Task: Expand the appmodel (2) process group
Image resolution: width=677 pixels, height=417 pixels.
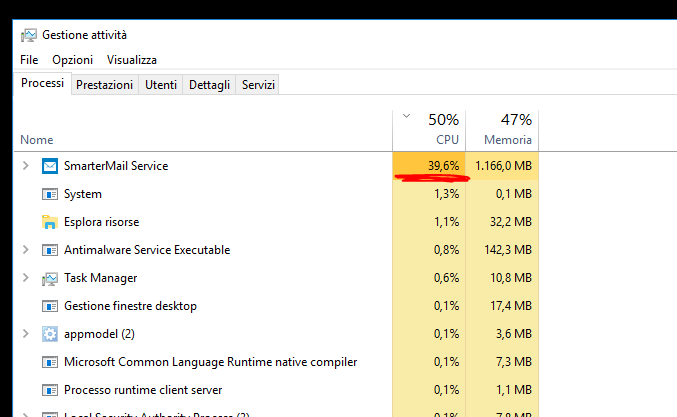Action: coord(26,334)
